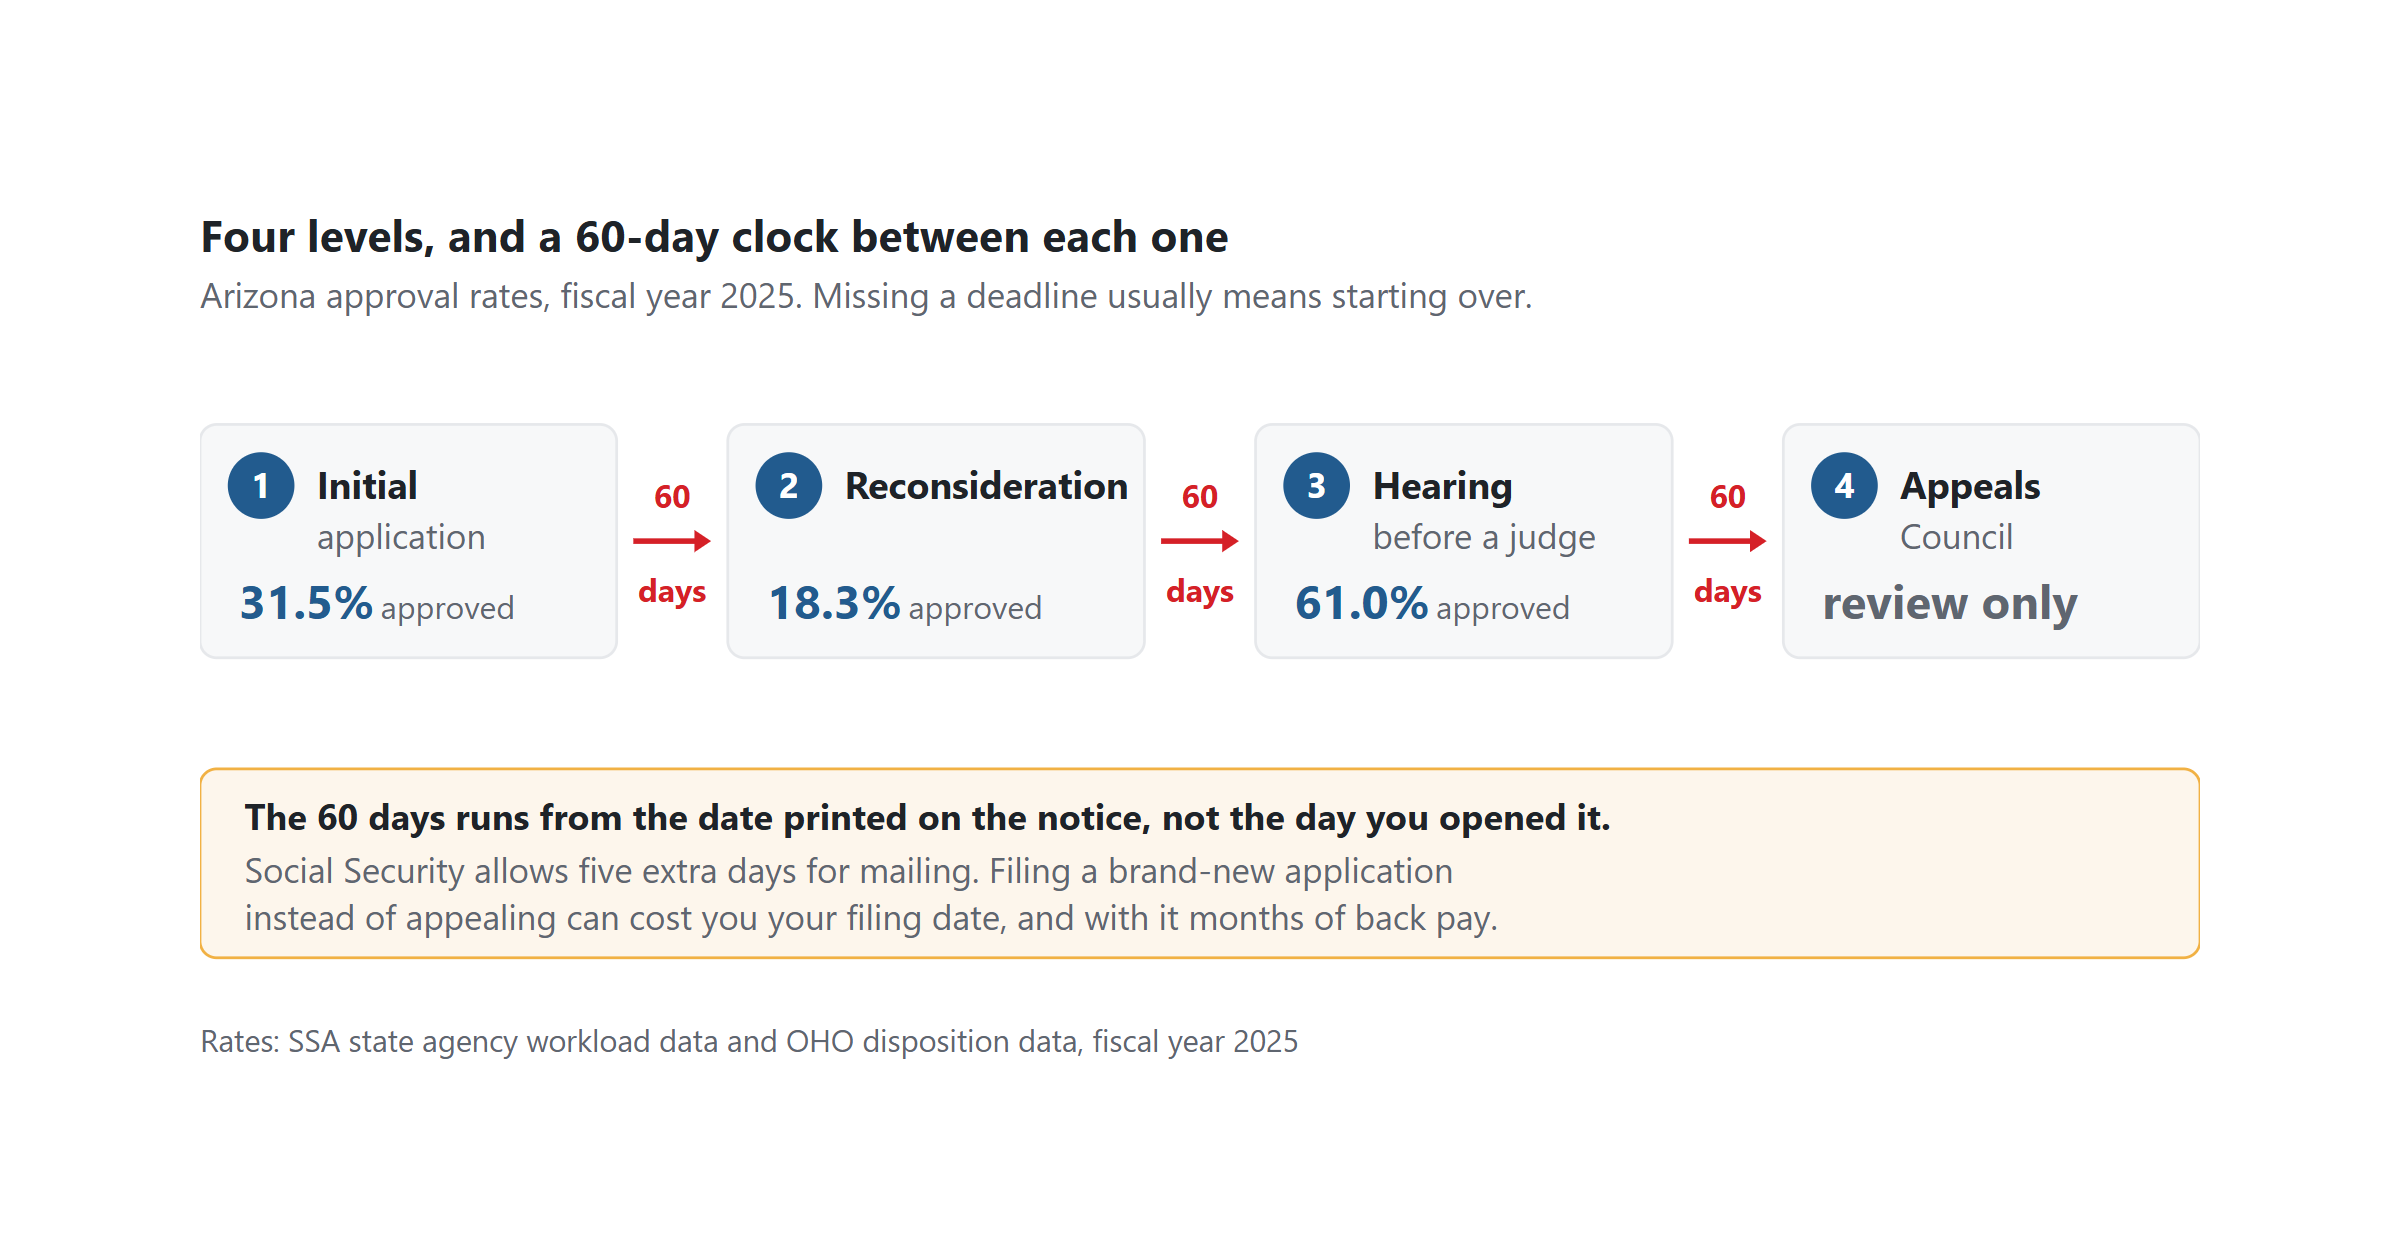
Task: Select the 18.3% approved figure
Action: tap(905, 604)
